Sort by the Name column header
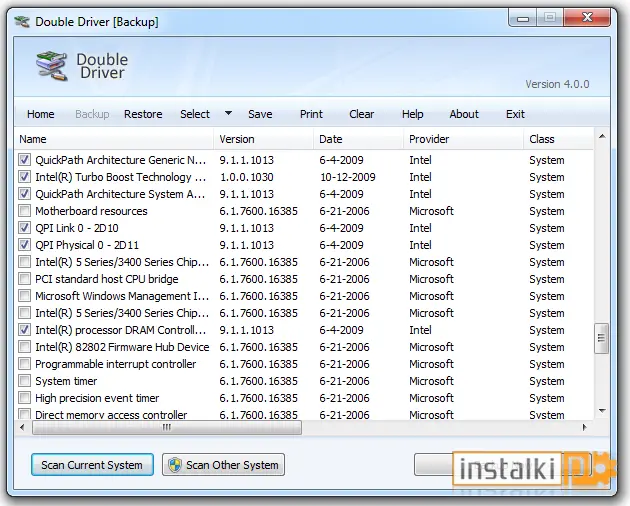 (x=114, y=139)
